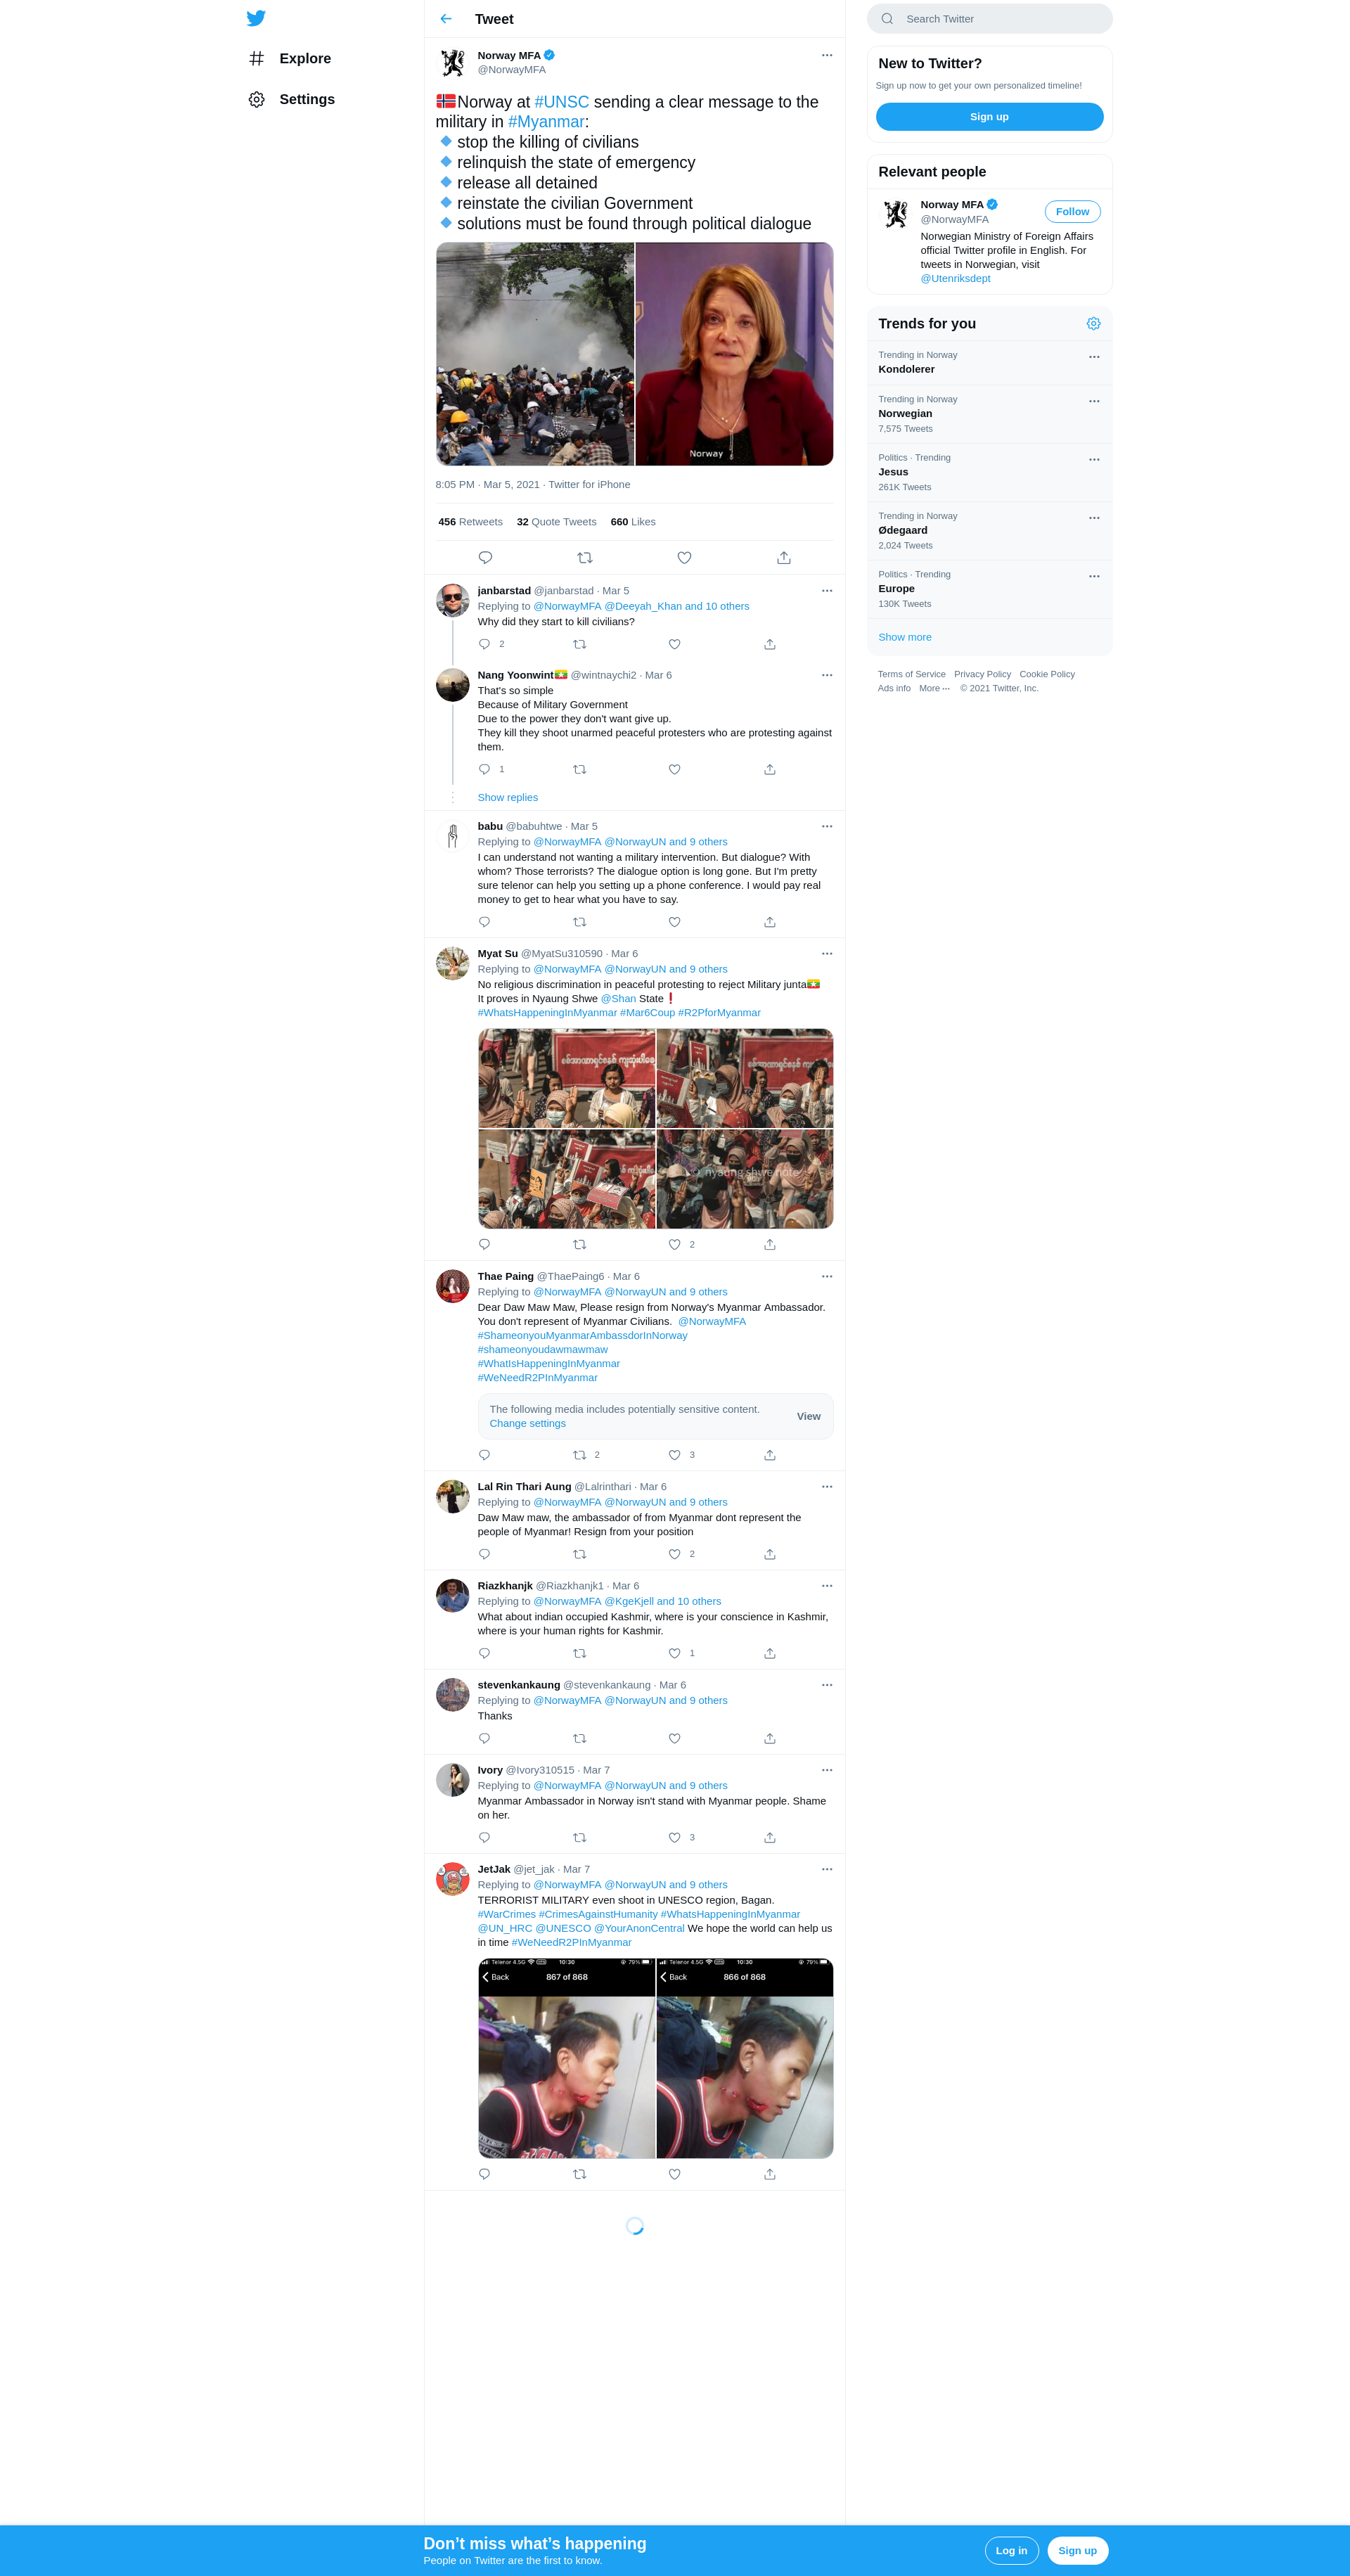
Task: Open more options for Kondolerer trend
Action: point(1094,357)
